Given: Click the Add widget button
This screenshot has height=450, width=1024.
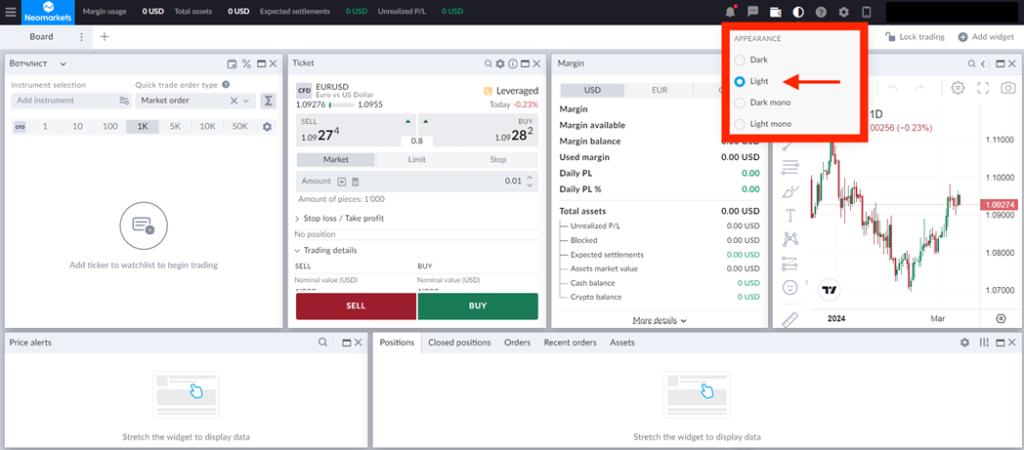Looking at the screenshot, I should tap(985, 37).
